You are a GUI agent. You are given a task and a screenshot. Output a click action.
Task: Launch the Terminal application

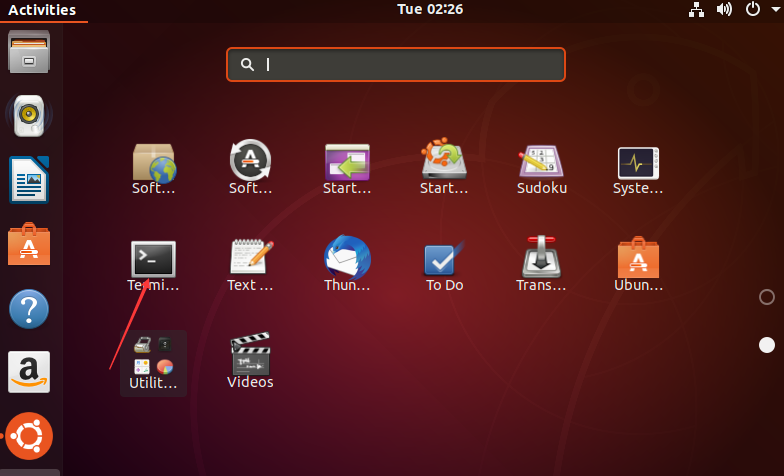(154, 260)
